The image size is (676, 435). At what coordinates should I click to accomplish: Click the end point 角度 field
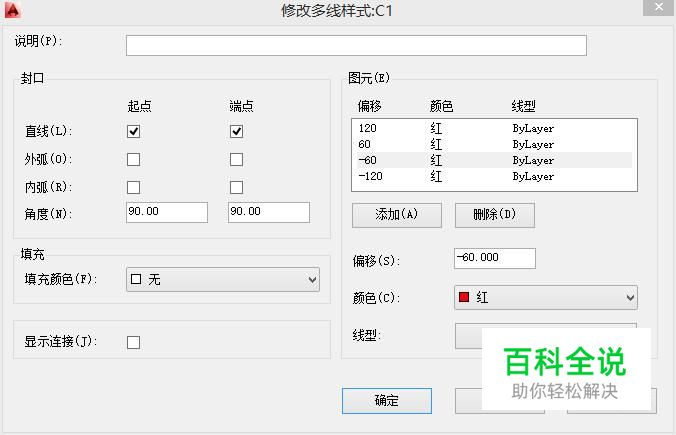tap(269, 212)
